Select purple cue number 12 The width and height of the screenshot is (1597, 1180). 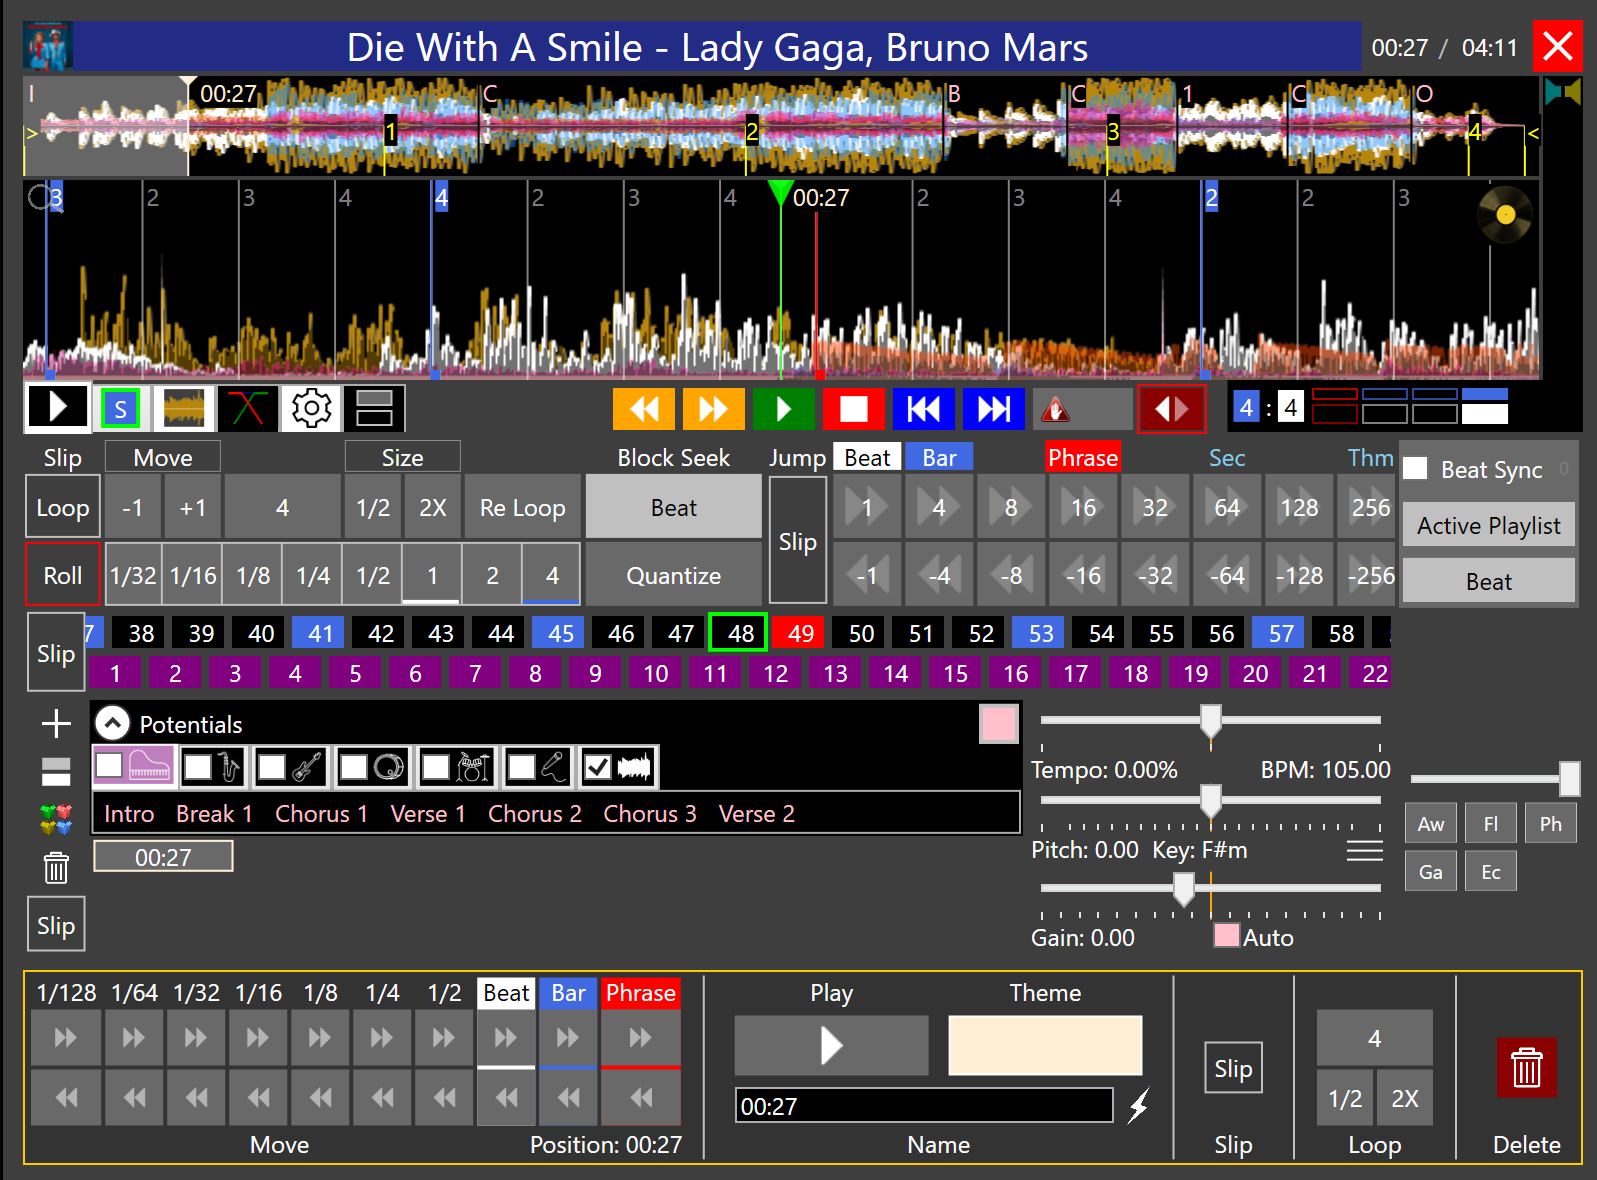click(776, 673)
